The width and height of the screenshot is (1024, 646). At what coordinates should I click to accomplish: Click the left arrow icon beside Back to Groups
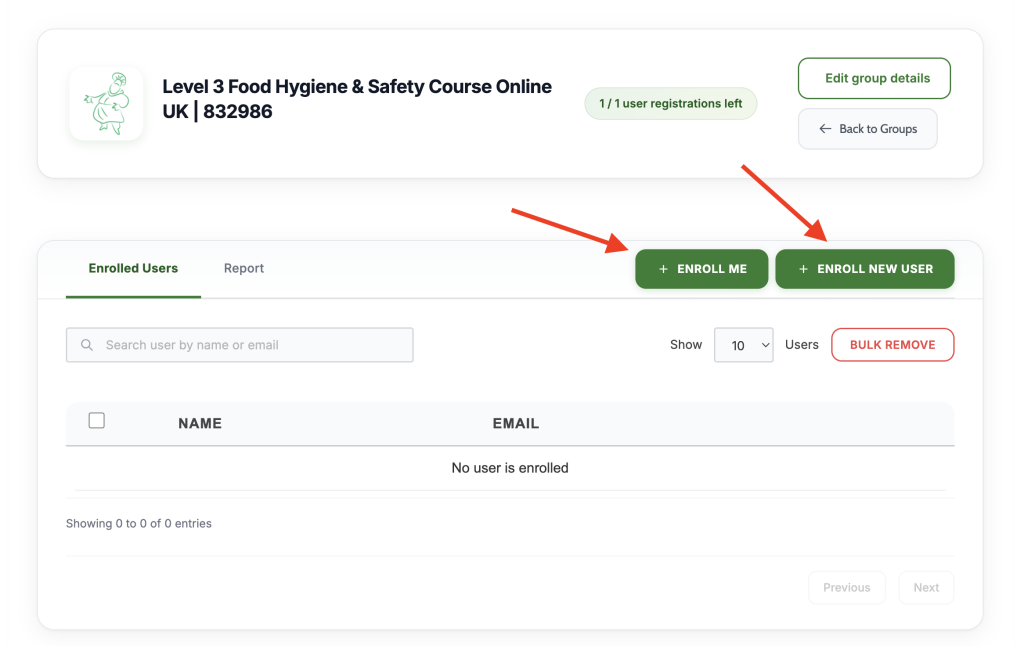pyautogui.click(x=825, y=129)
